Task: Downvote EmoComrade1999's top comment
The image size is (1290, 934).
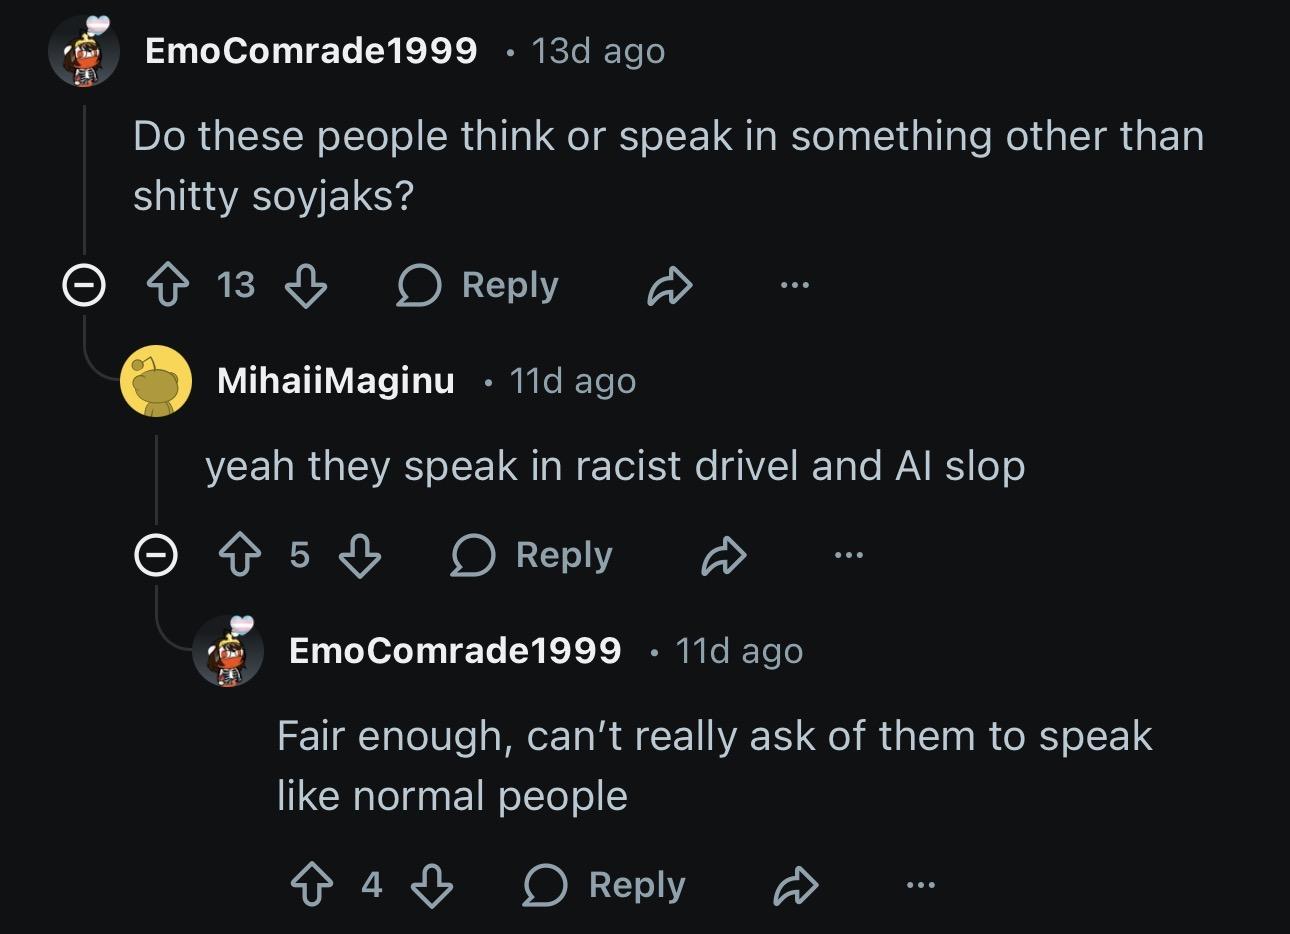Action: (306, 286)
